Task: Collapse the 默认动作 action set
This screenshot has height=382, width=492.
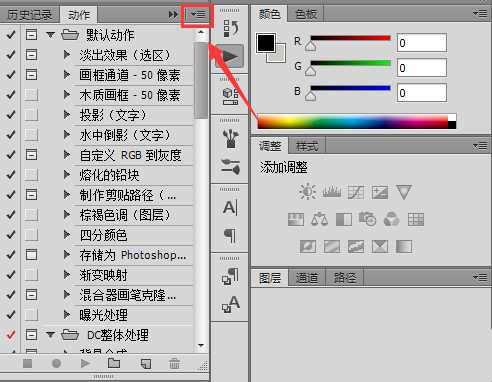Action: (x=50, y=34)
